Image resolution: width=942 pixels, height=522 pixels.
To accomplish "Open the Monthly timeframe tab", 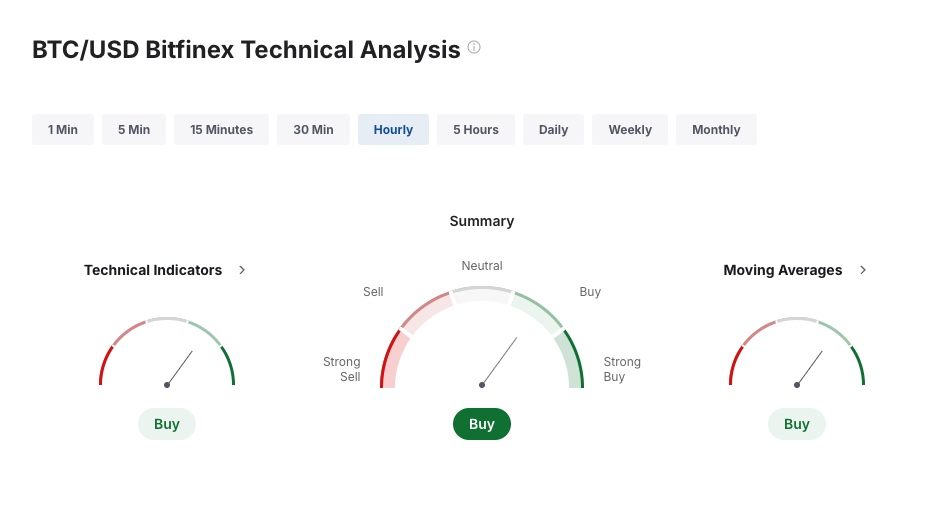I will (716, 130).
